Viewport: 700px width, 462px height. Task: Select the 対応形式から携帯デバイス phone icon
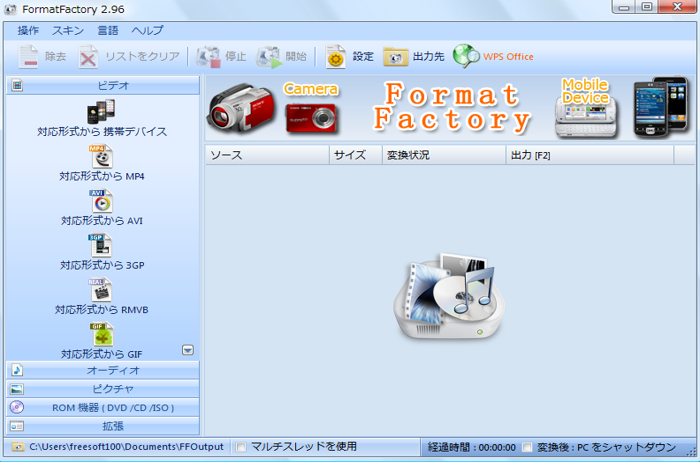coord(101,112)
